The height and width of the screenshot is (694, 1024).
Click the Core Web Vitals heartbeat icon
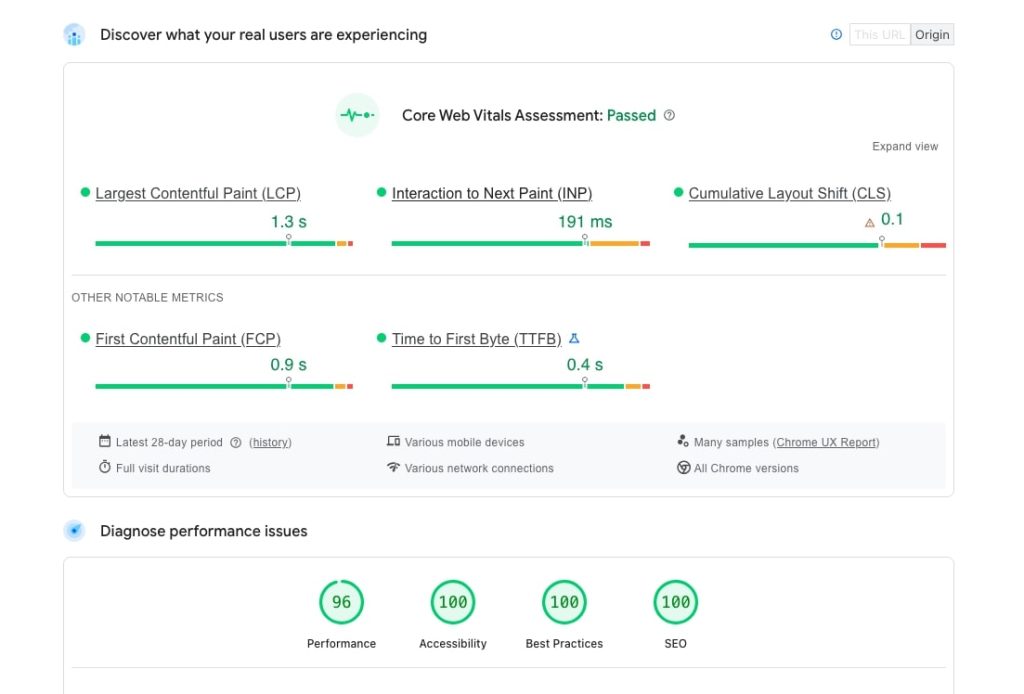[x=357, y=114]
